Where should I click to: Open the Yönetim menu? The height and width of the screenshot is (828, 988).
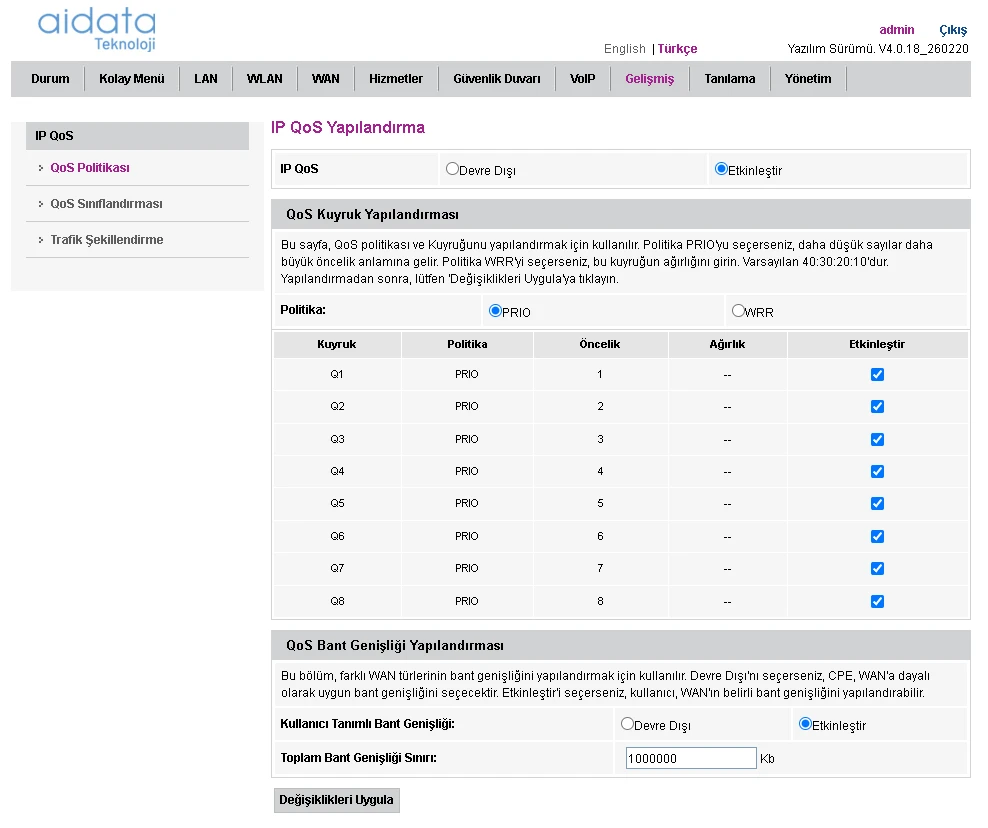pos(808,79)
